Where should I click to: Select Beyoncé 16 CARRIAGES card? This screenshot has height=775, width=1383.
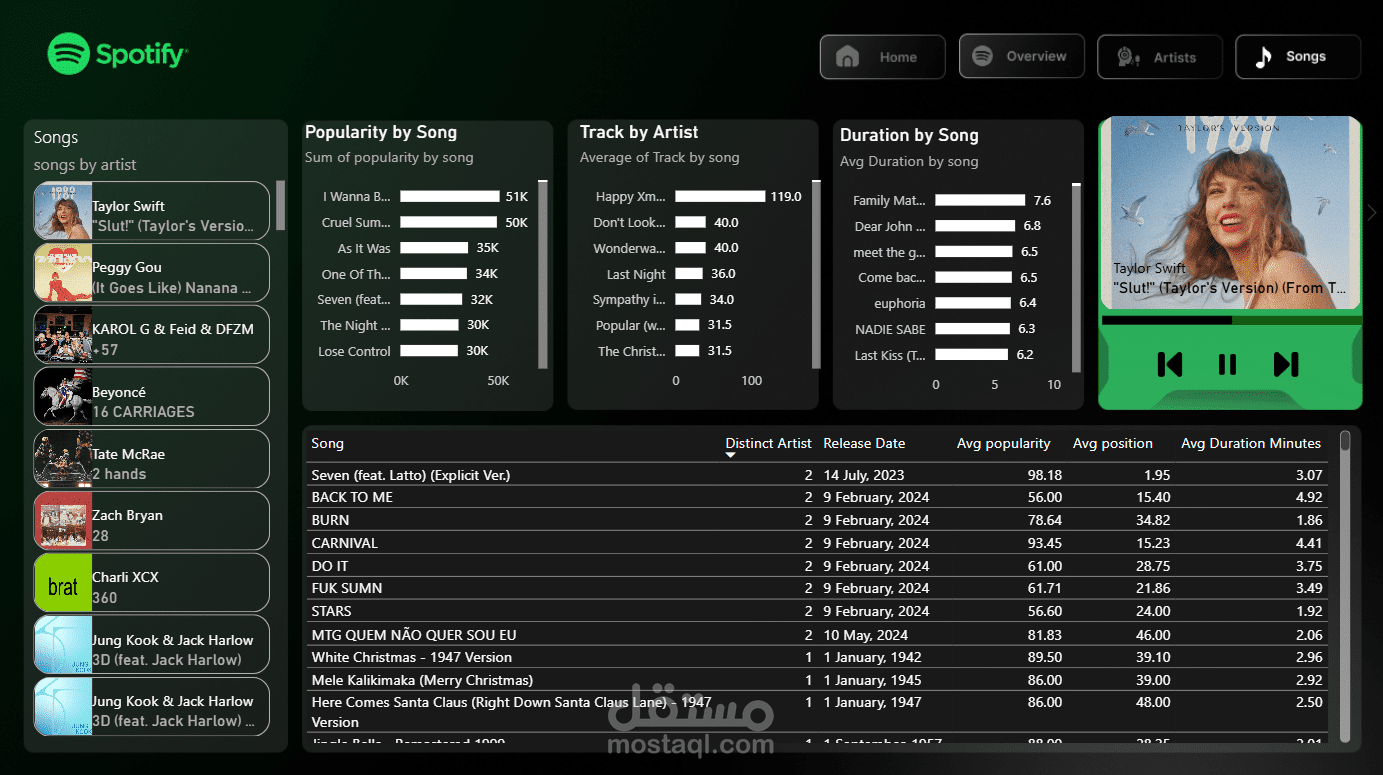pos(152,397)
